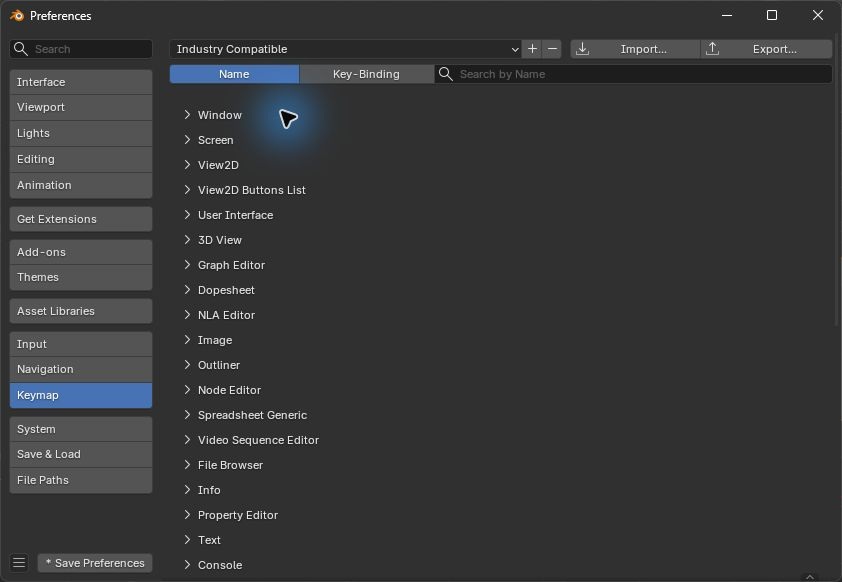Expand the Dopesheet keymap section

(x=187, y=289)
